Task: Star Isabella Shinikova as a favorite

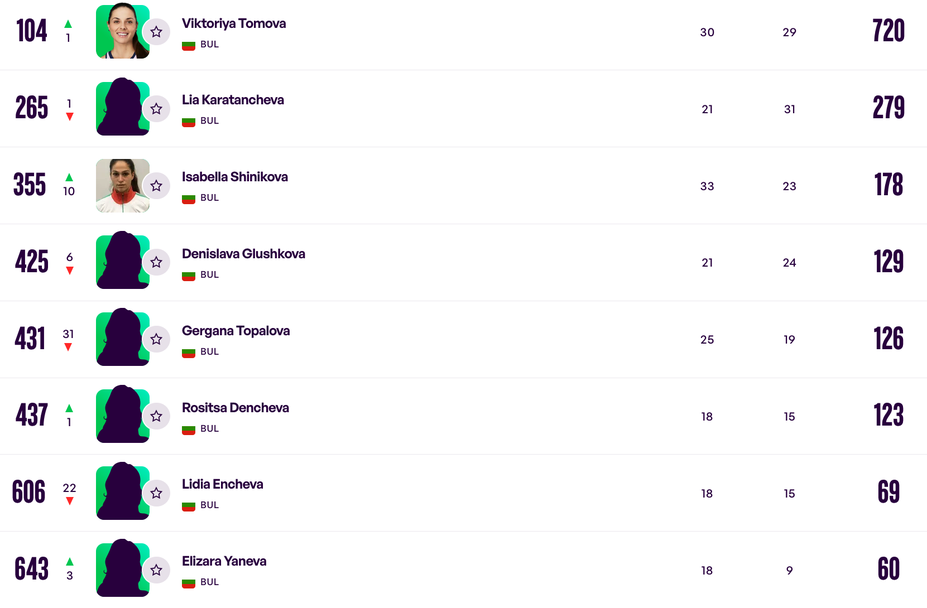Action: pyautogui.click(x=156, y=186)
